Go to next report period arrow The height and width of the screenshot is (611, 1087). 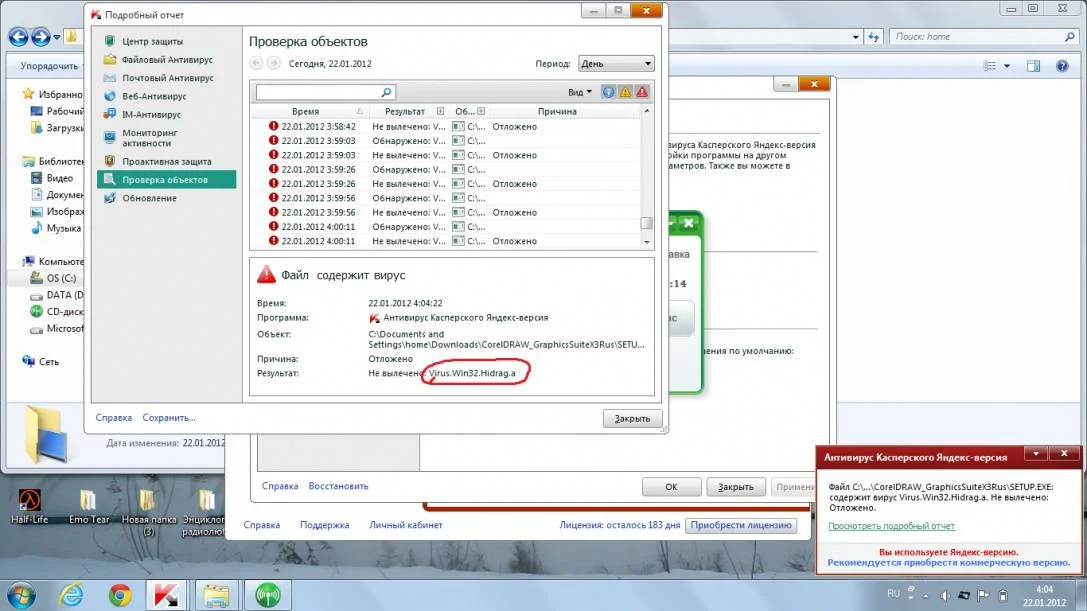274,63
